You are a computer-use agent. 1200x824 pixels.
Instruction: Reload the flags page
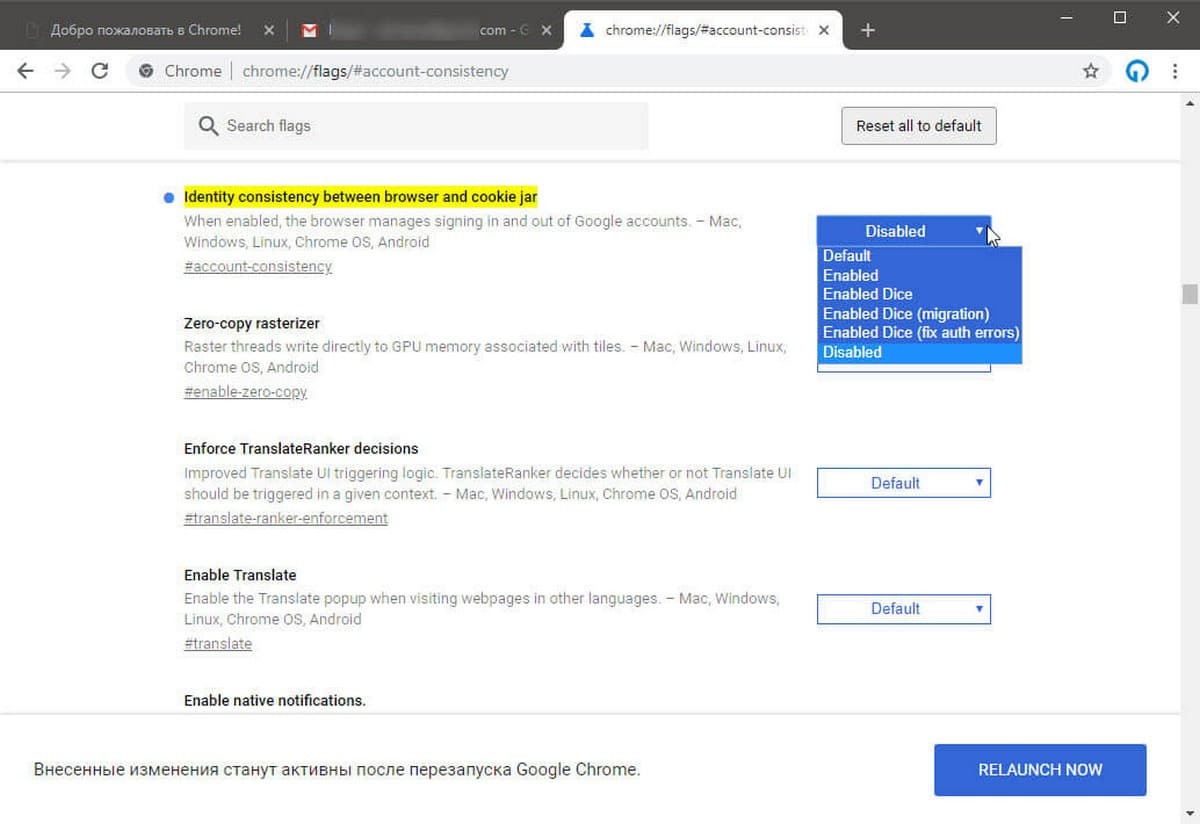click(99, 71)
